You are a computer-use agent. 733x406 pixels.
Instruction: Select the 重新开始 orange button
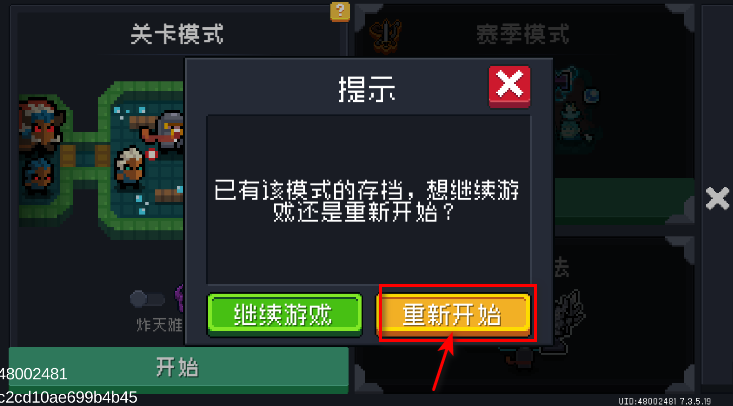click(453, 315)
